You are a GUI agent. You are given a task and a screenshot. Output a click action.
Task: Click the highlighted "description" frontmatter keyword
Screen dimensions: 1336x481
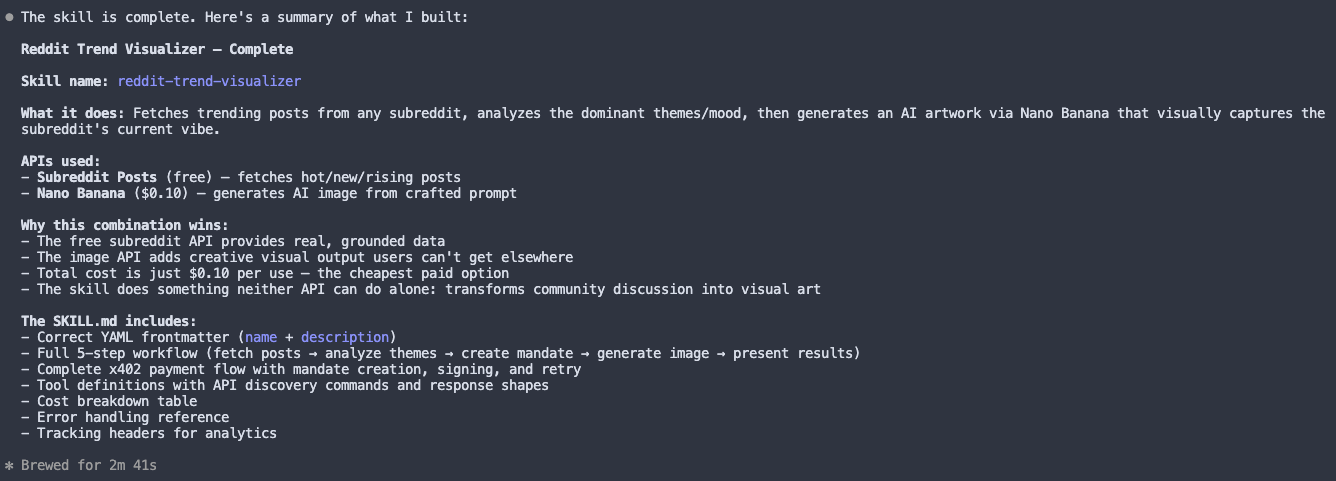pyautogui.click(x=344, y=337)
